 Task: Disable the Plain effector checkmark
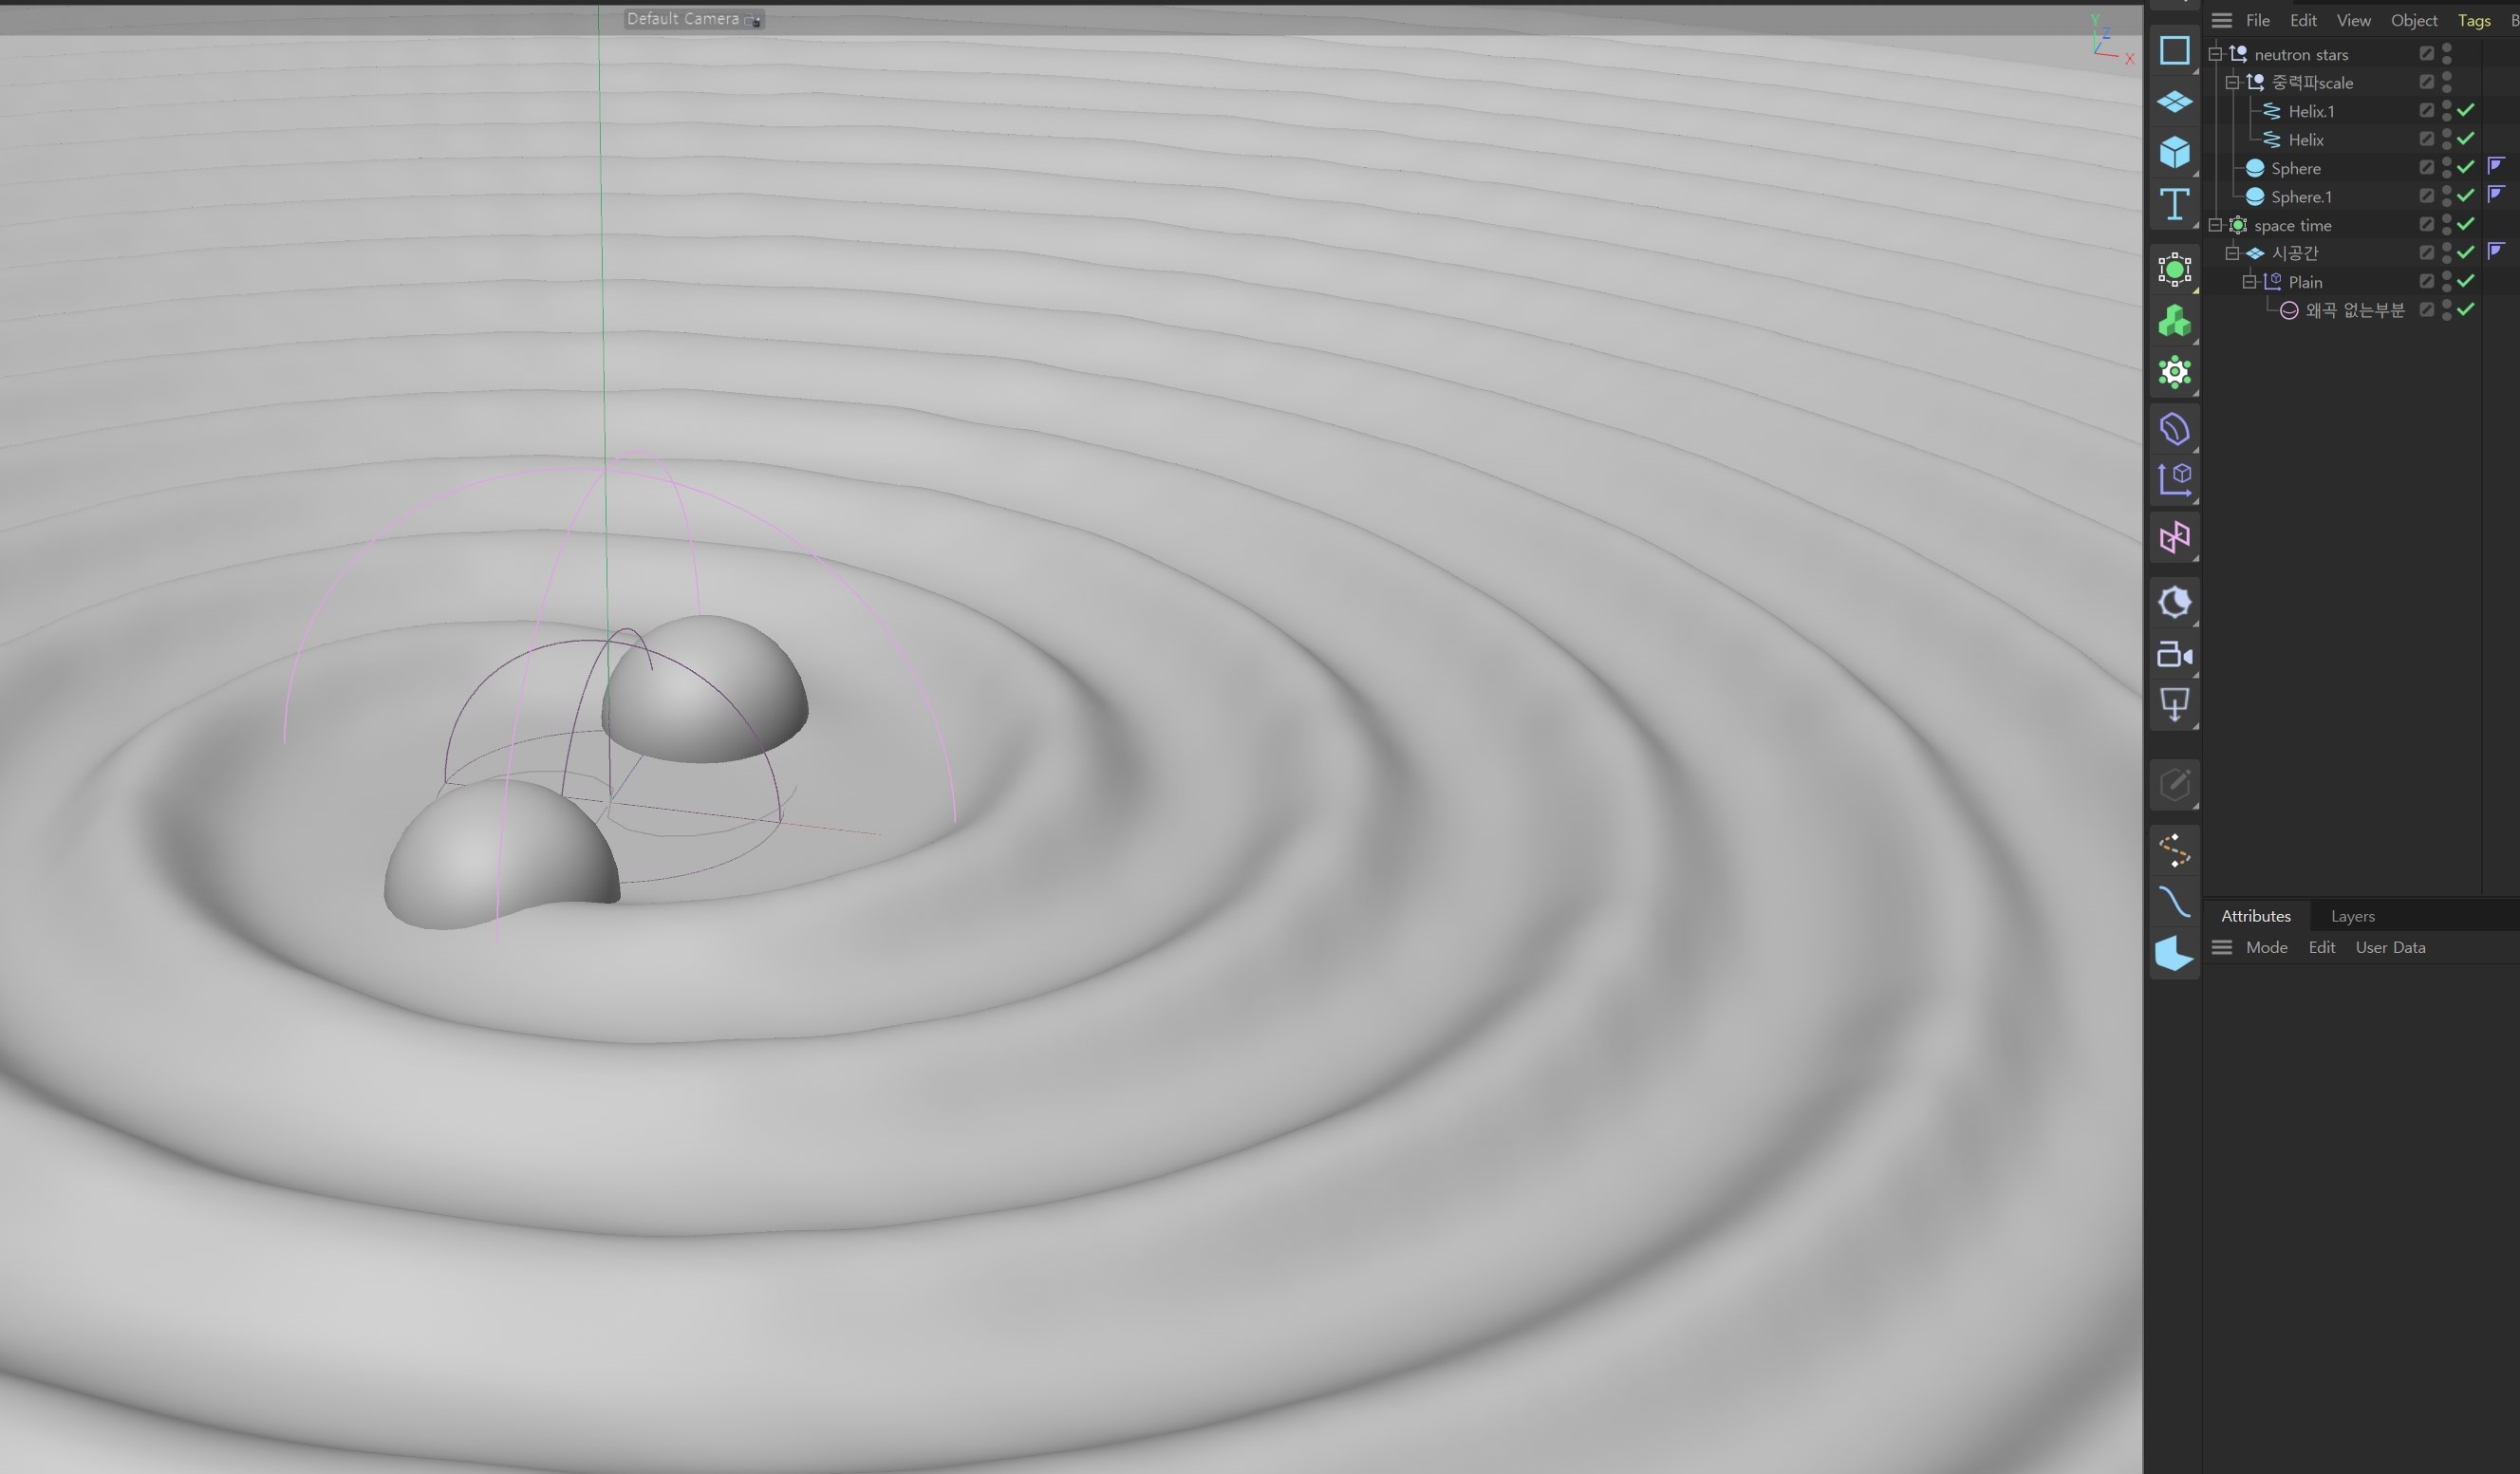2466,280
